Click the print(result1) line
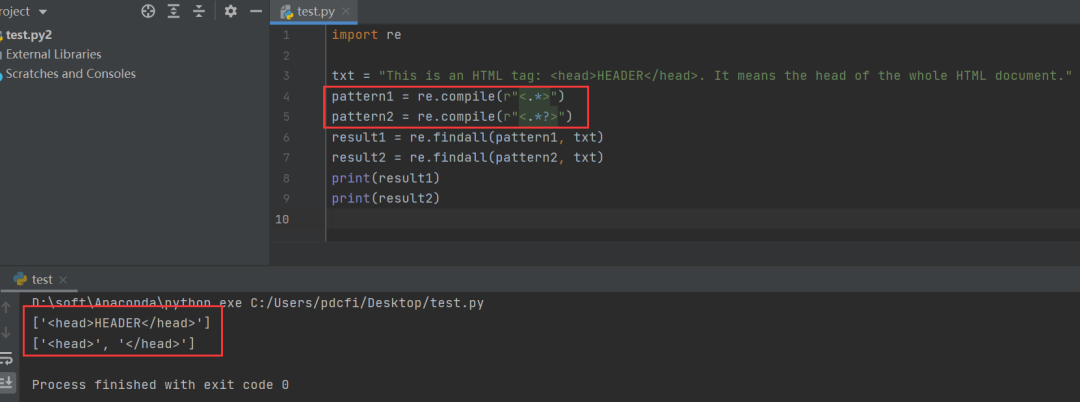This screenshot has height=402, width=1080. pos(385,178)
